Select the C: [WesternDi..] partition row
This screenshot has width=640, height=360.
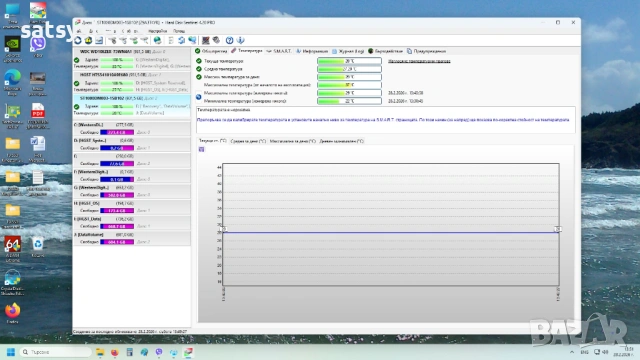(131, 128)
